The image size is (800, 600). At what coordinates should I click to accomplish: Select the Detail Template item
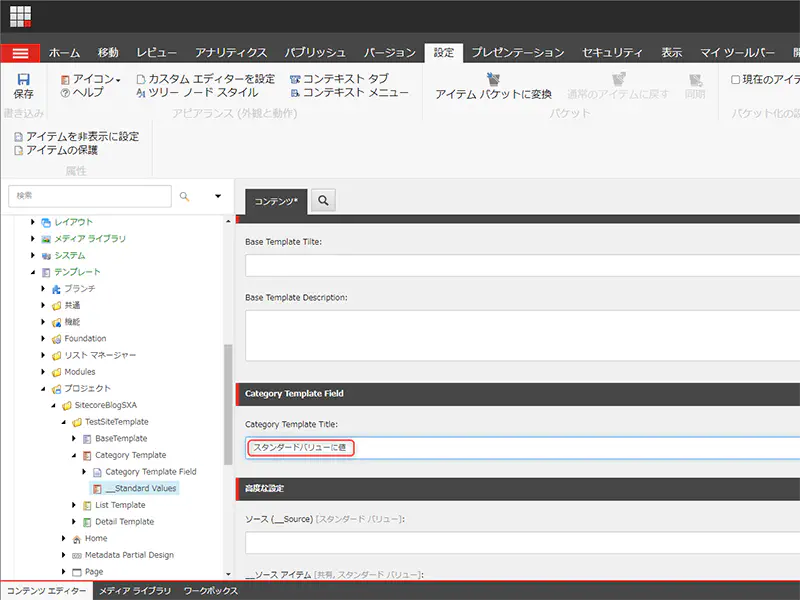(x=124, y=521)
